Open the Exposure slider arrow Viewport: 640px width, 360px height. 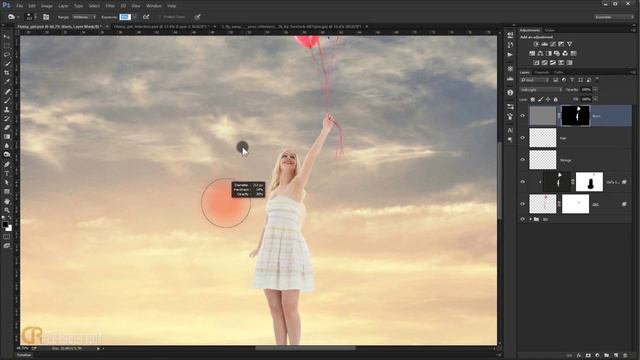click(x=135, y=17)
